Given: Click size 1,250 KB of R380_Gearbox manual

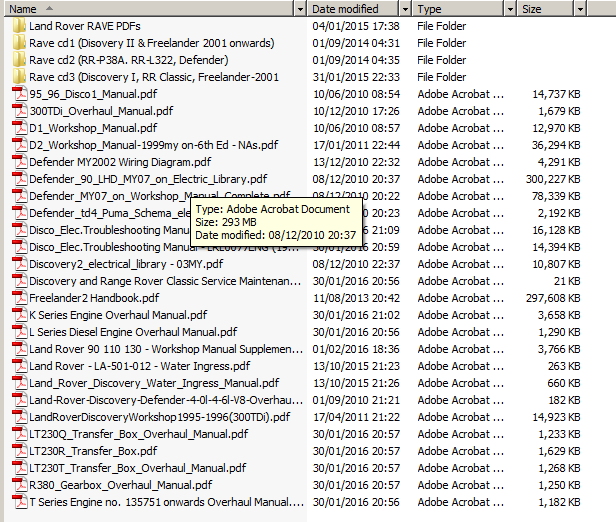Looking at the screenshot, I should pos(559,485).
